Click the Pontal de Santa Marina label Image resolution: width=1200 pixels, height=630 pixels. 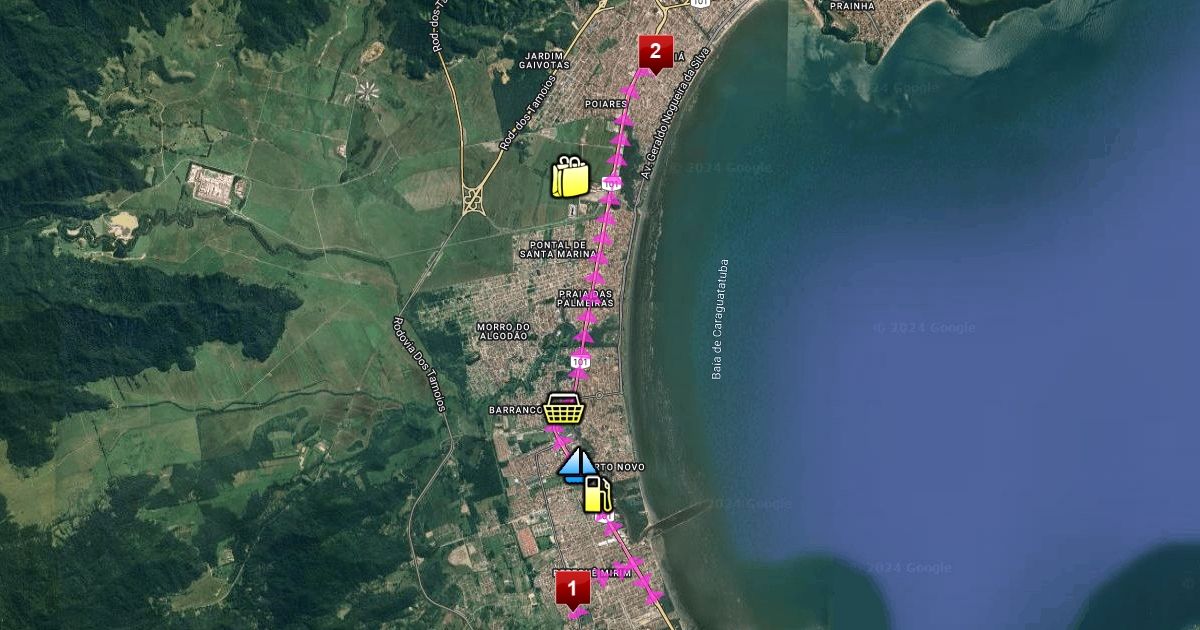(558, 249)
